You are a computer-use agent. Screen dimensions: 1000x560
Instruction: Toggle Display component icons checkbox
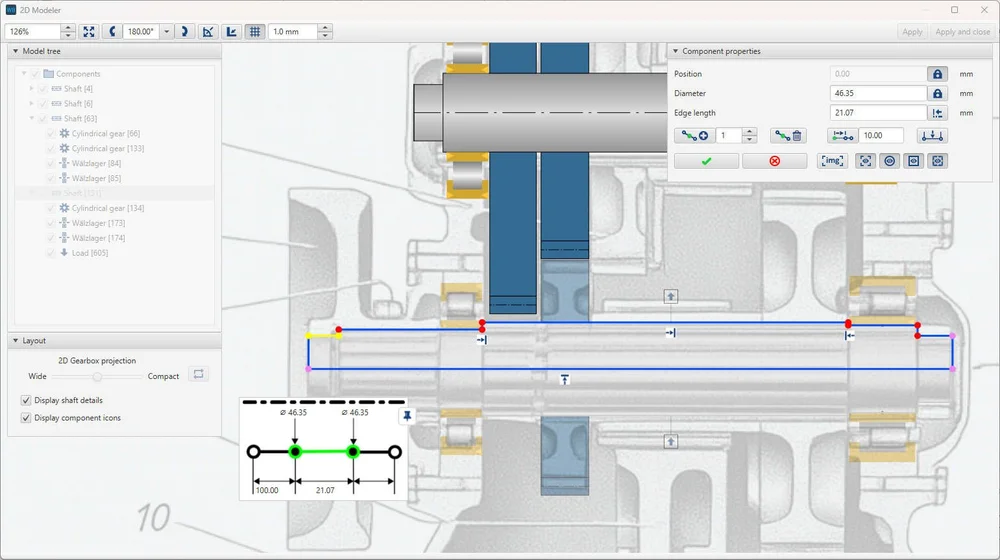point(26,418)
